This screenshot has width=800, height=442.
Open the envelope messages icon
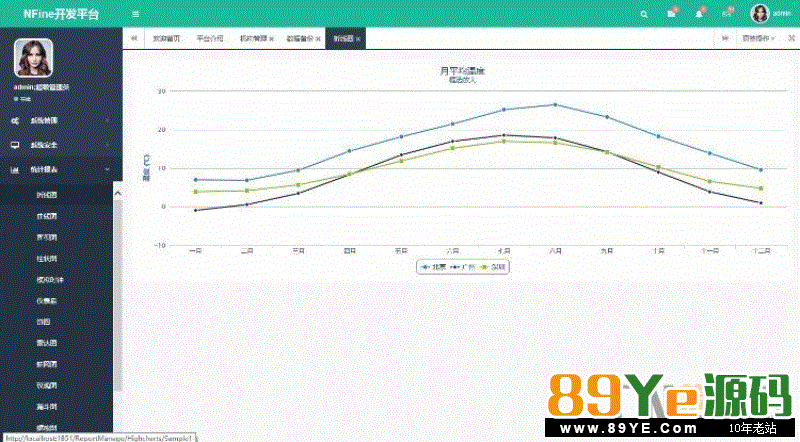click(x=671, y=14)
